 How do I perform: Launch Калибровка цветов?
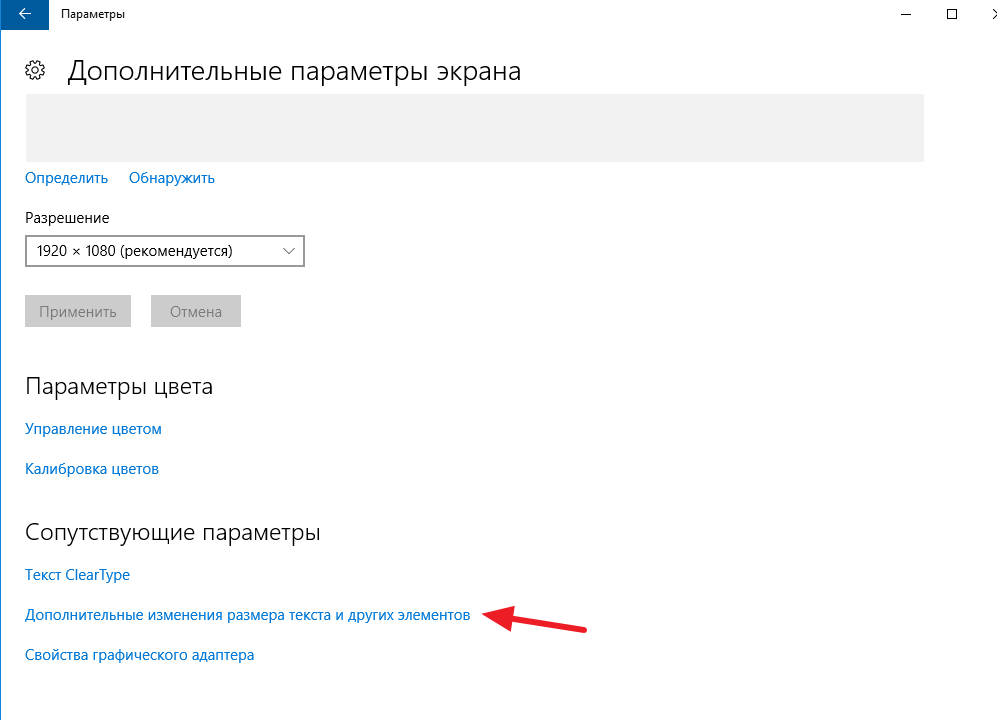click(x=91, y=469)
